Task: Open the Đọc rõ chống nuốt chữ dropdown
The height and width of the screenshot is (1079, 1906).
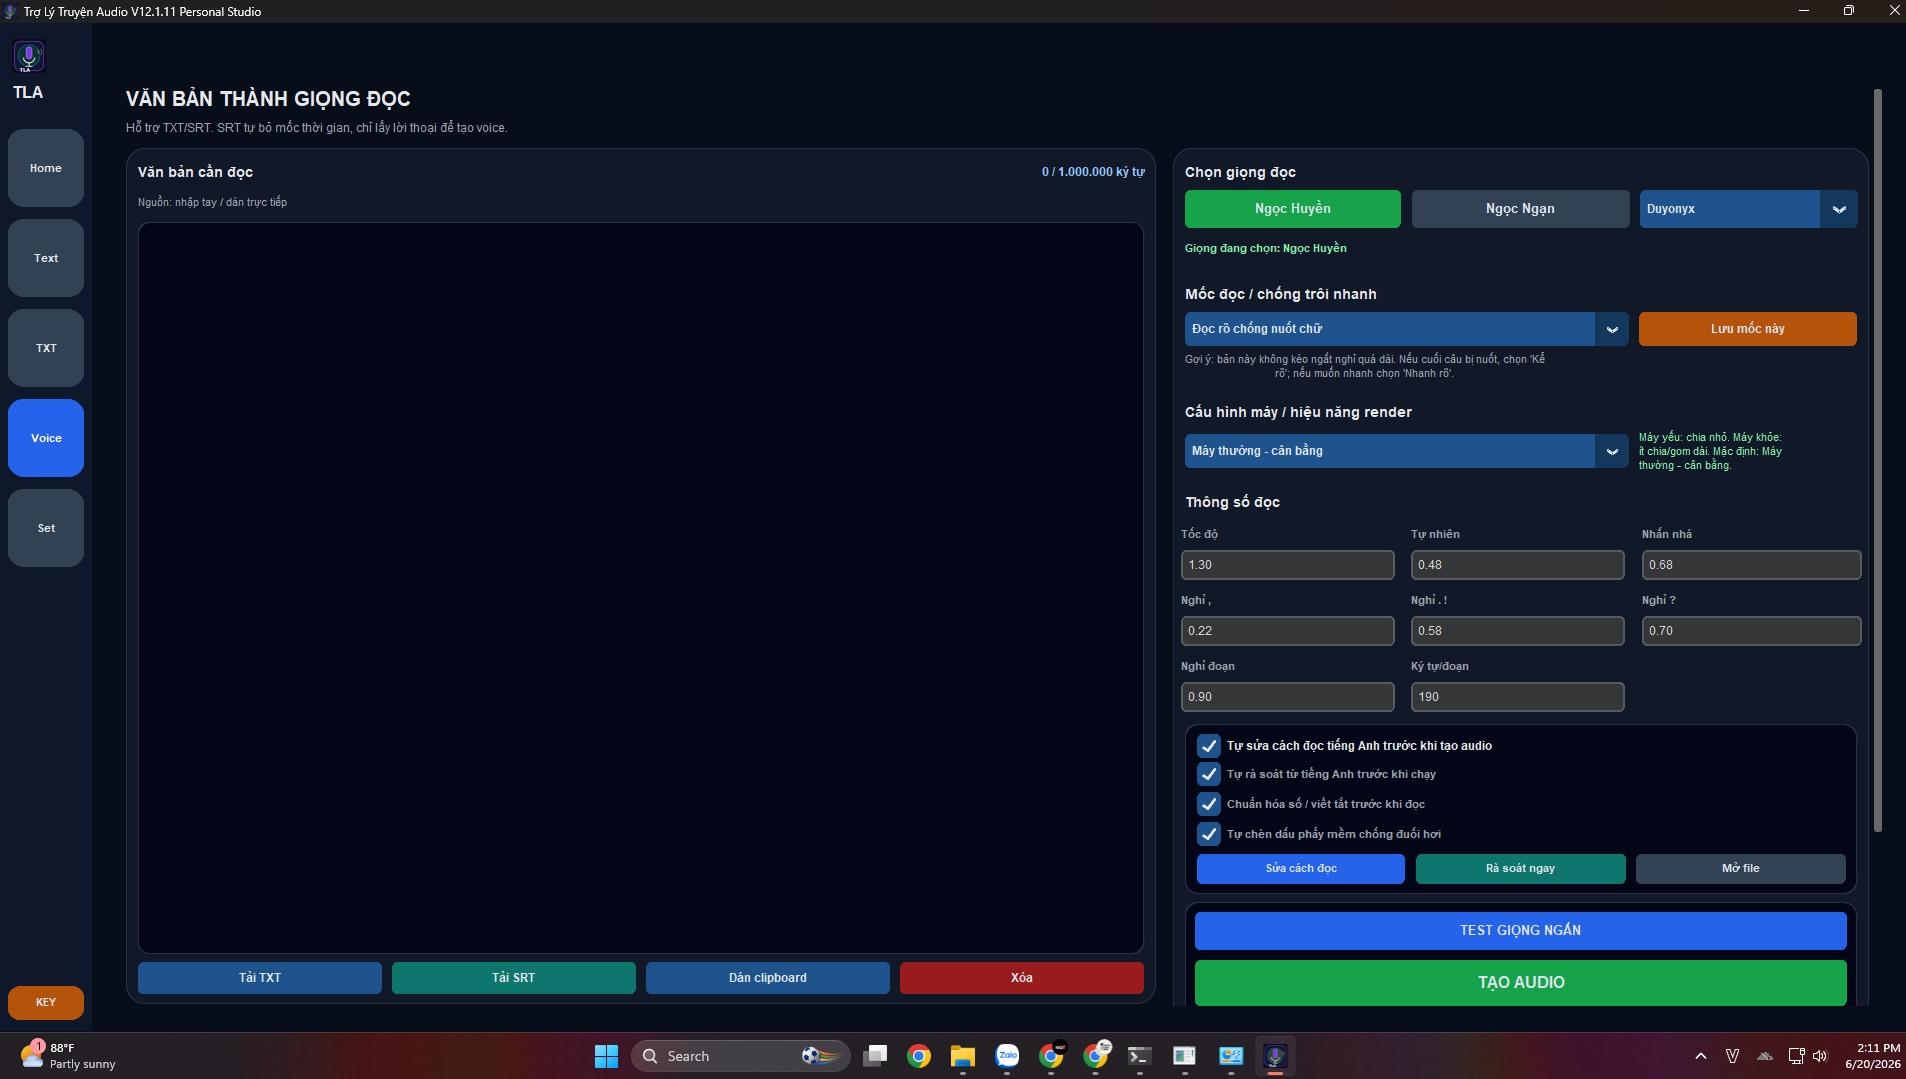Action: coord(1406,329)
